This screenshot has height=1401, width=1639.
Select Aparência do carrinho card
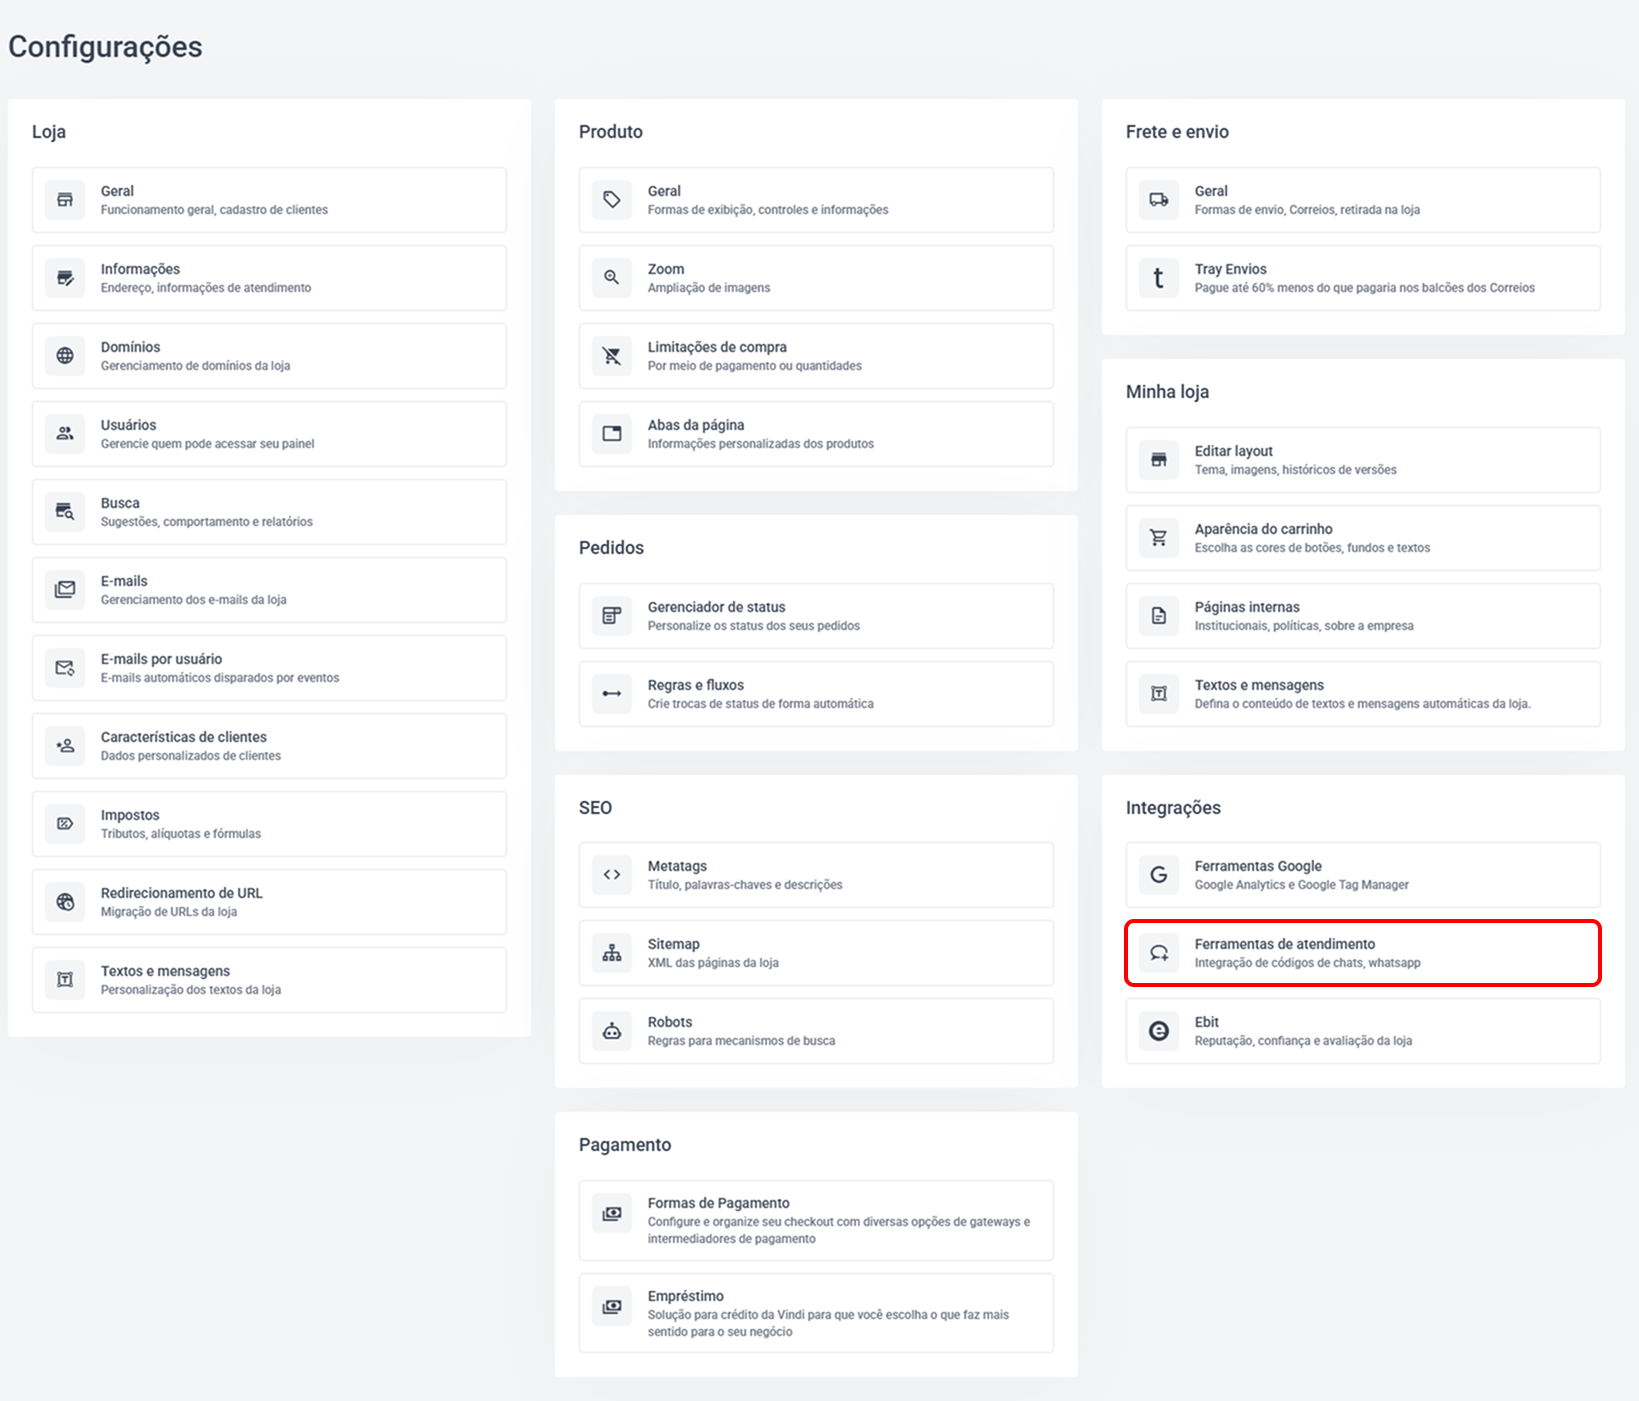coord(1363,538)
